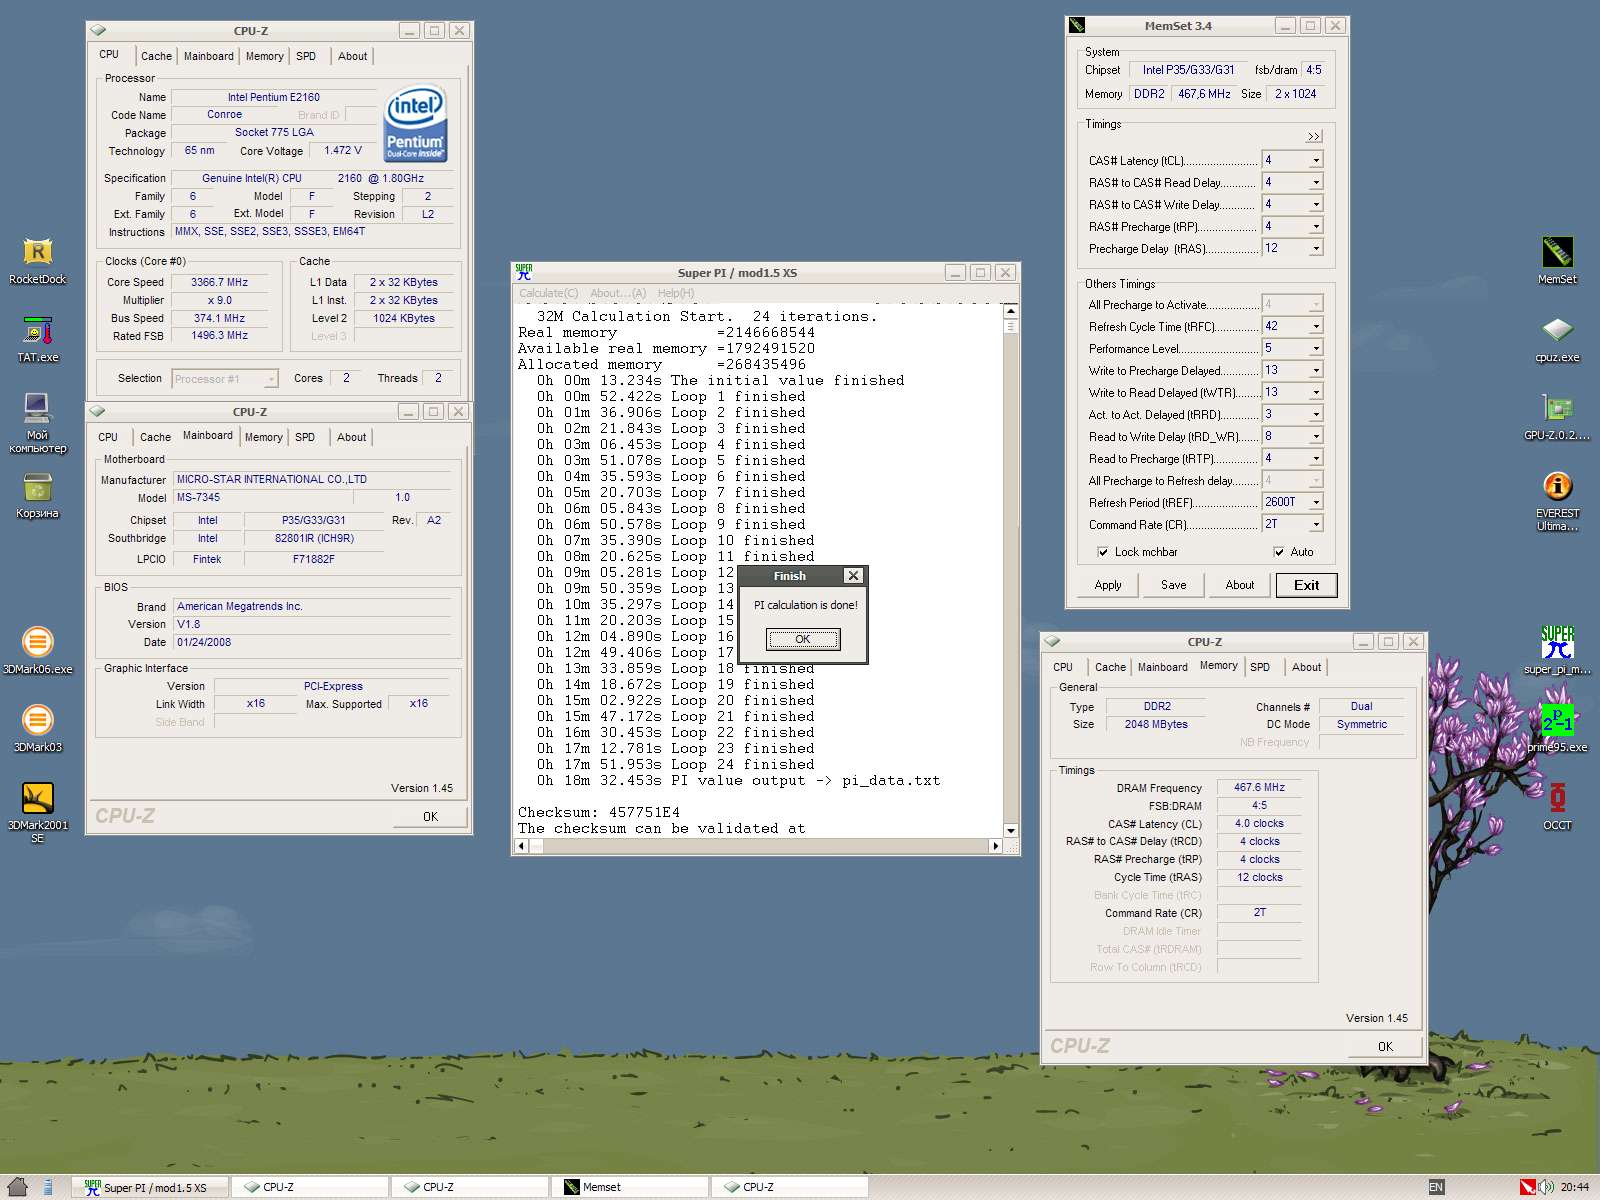Image resolution: width=1600 pixels, height=1200 pixels.
Task: Open RAS# Precharge (tRP) dropdown
Action: (x=1316, y=226)
